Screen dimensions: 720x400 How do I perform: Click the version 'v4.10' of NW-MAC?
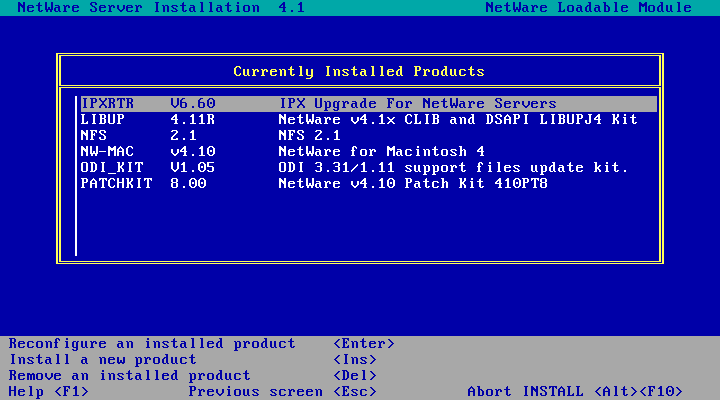pos(193,152)
